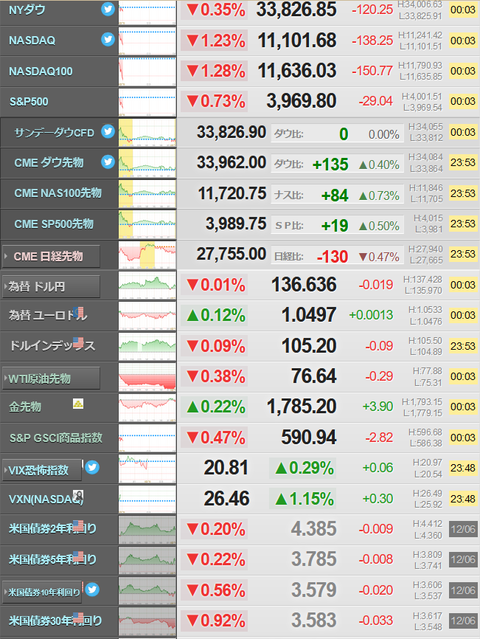Viewport: 480px width, 639px height.
Task: Open CME SP500先物 mini chart
Action: pos(148,224)
